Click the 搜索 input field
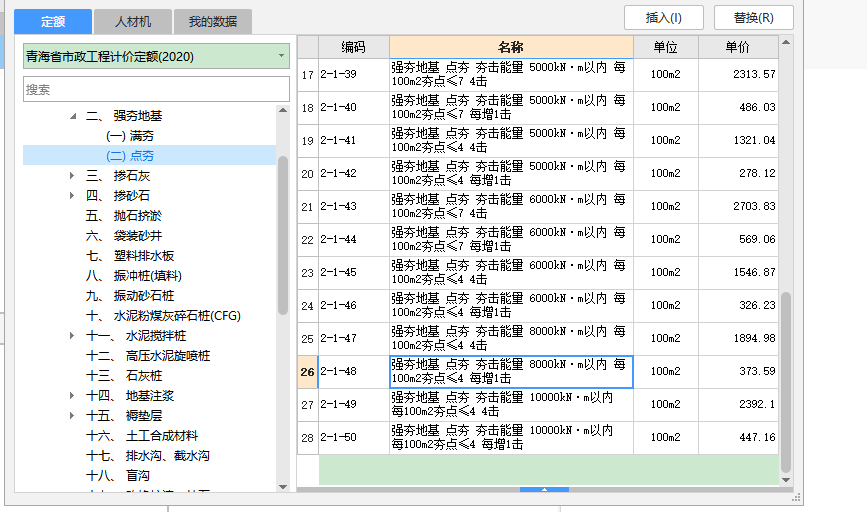The image size is (867, 512). [x=156, y=89]
